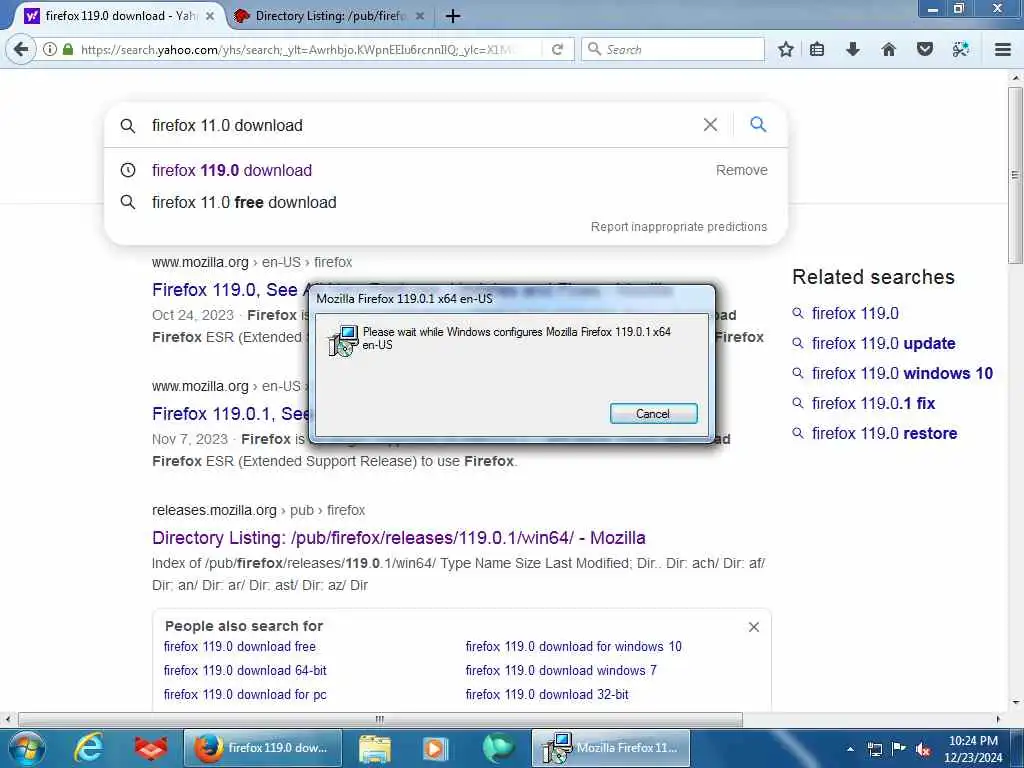Click the sparkle extension toolbar icon
This screenshot has width=1024, height=768.
click(961, 49)
